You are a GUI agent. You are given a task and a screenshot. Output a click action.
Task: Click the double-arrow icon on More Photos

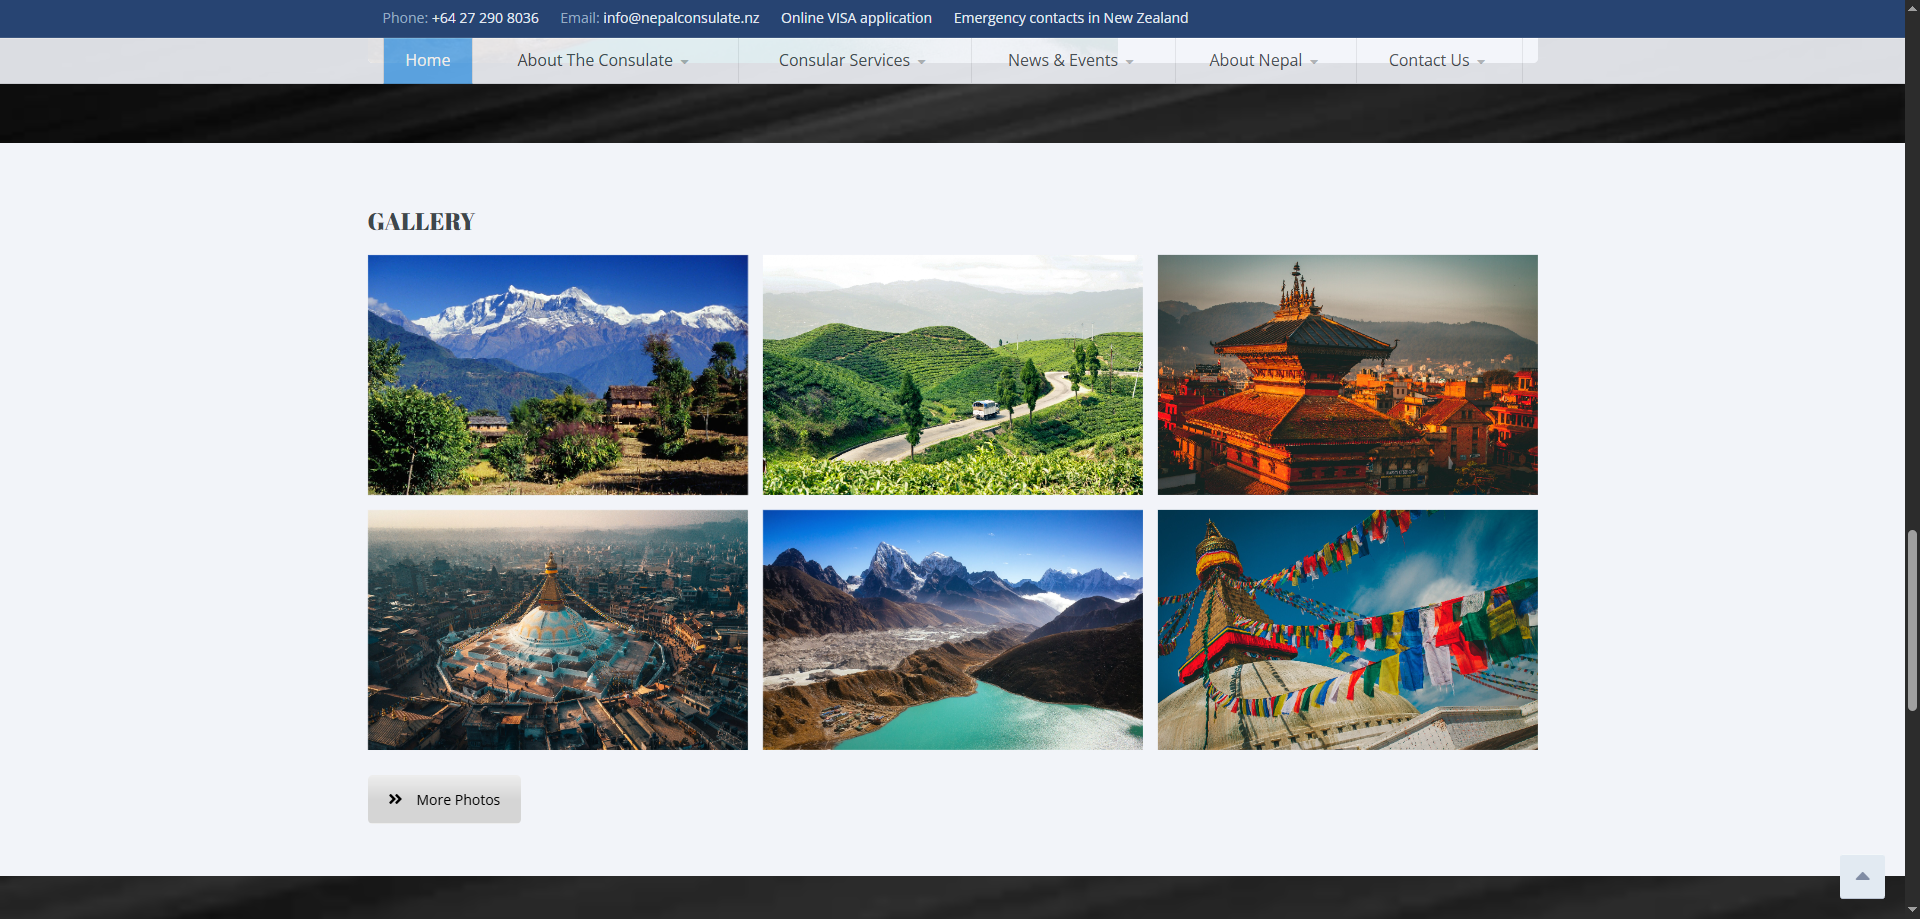pyautogui.click(x=395, y=799)
